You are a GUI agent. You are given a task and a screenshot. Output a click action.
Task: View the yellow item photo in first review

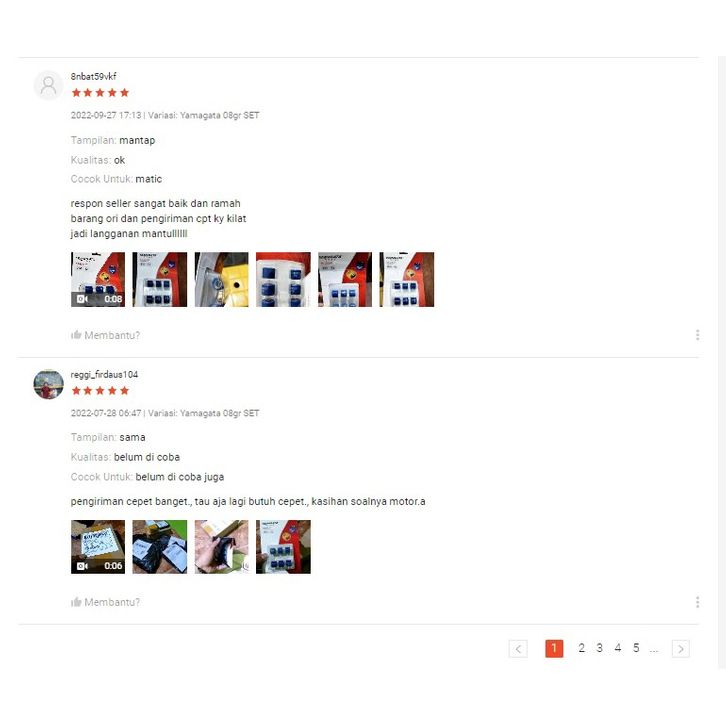tap(221, 279)
